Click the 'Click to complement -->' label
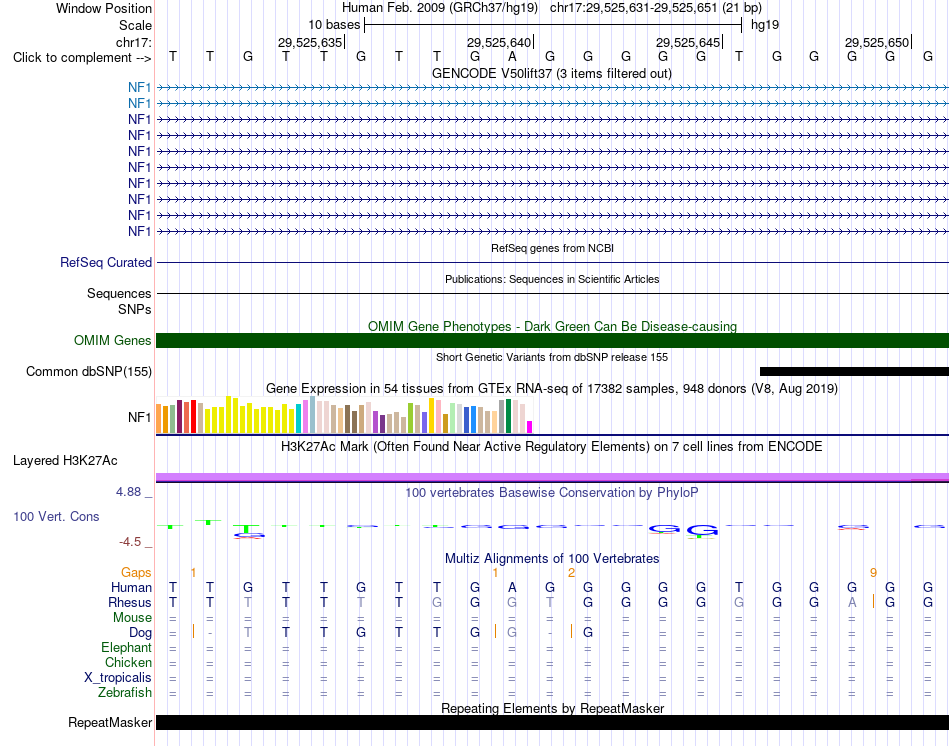 click(x=82, y=58)
